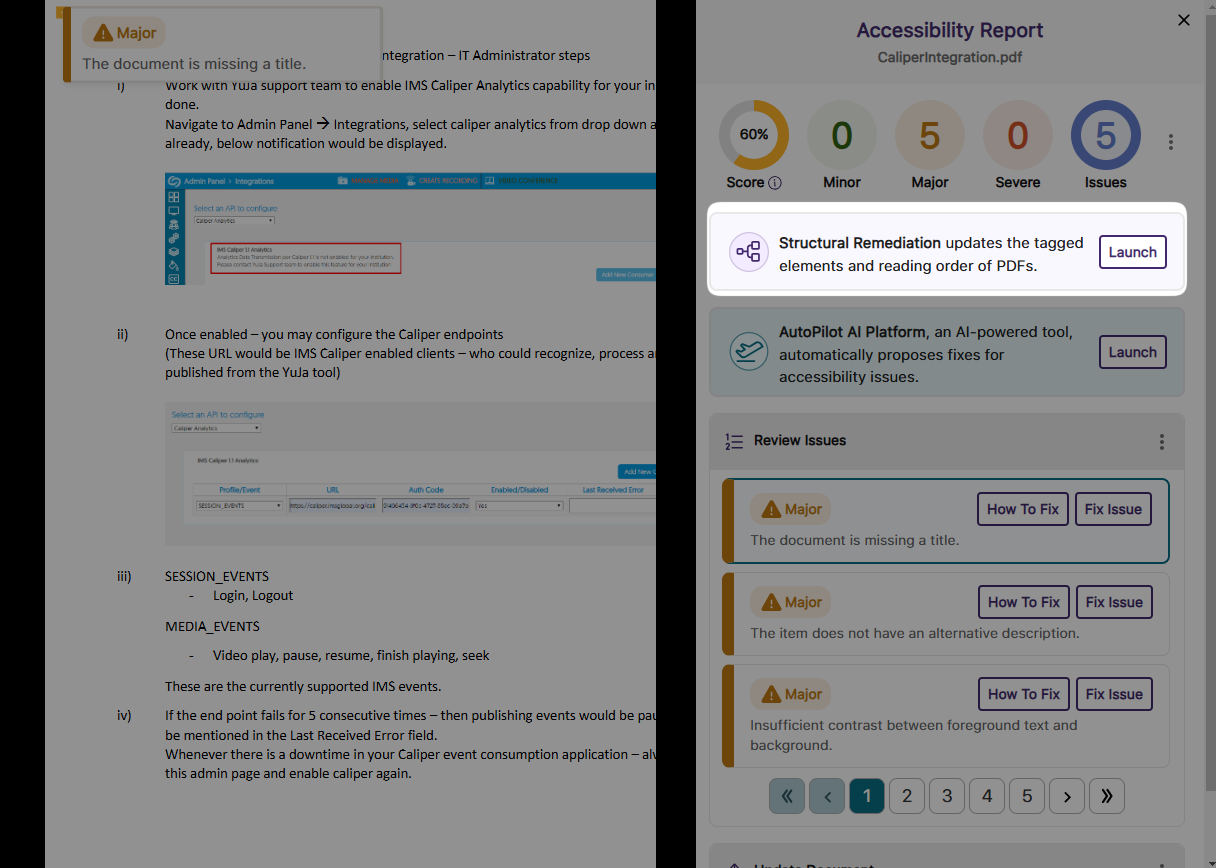1216x868 pixels.
Task: Jump to last page of issues
Action: pyautogui.click(x=1107, y=796)
